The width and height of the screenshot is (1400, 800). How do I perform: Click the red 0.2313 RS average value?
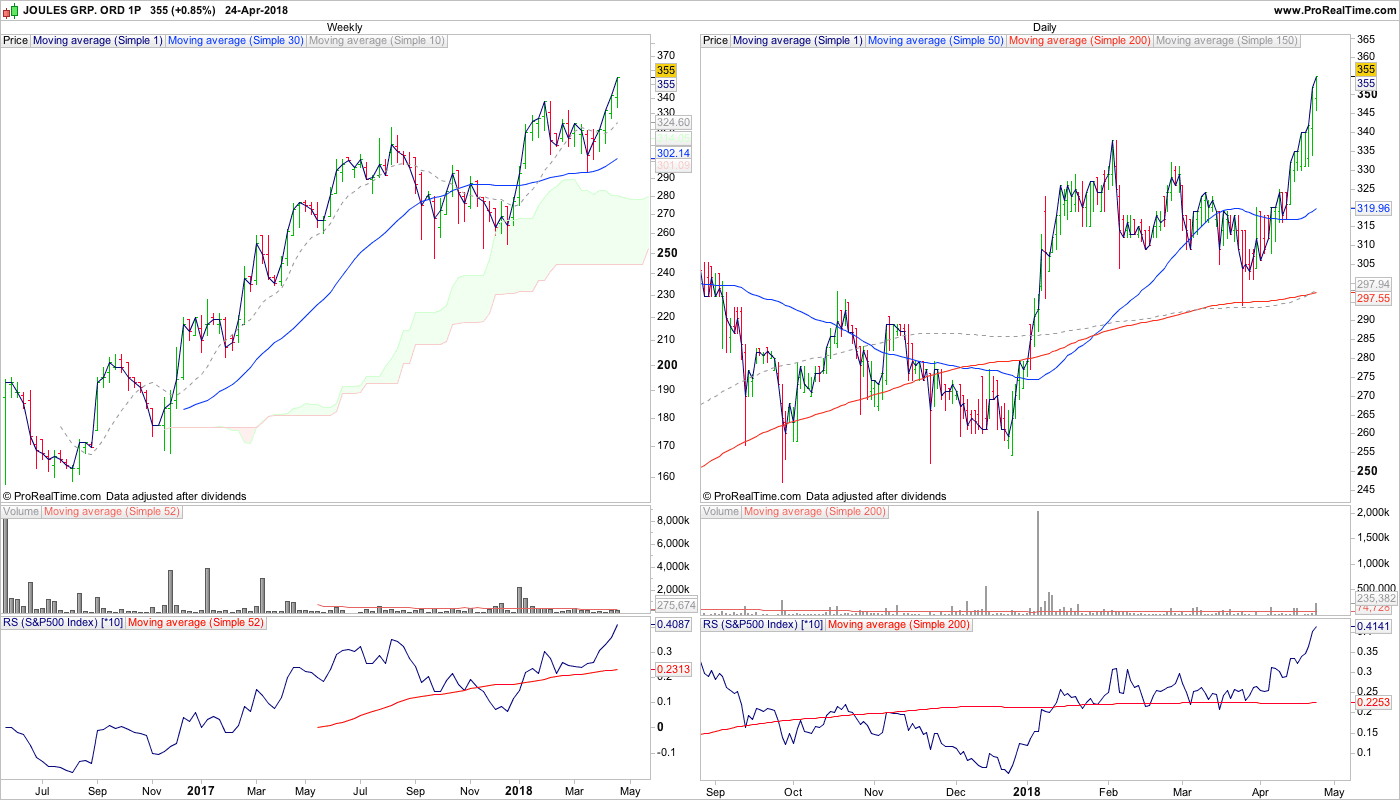673,669
